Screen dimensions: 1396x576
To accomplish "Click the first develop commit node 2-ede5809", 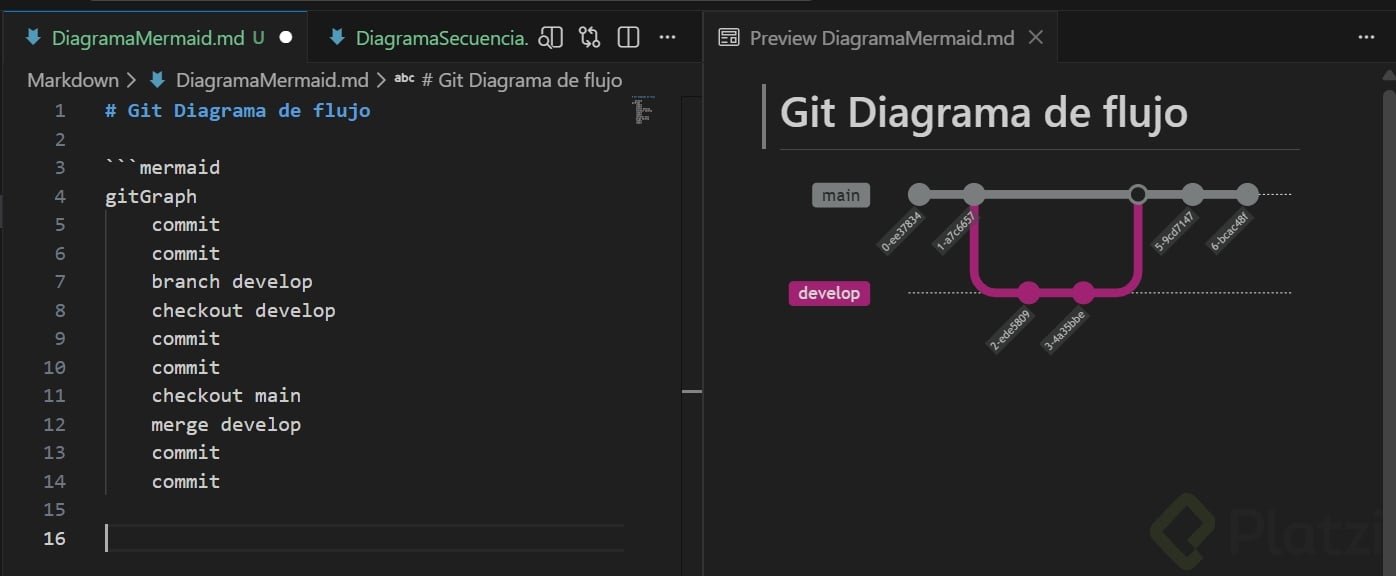I will (x=1028, y=293).
